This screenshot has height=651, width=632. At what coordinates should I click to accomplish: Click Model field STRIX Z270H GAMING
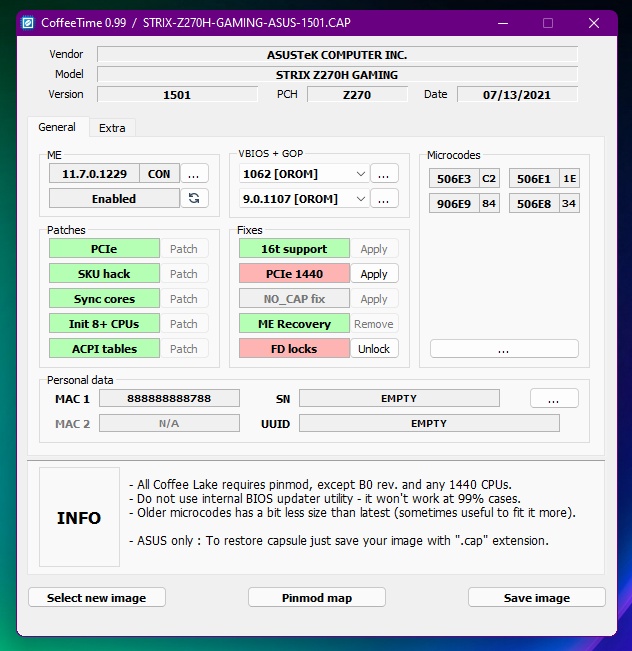click(337, 74)
